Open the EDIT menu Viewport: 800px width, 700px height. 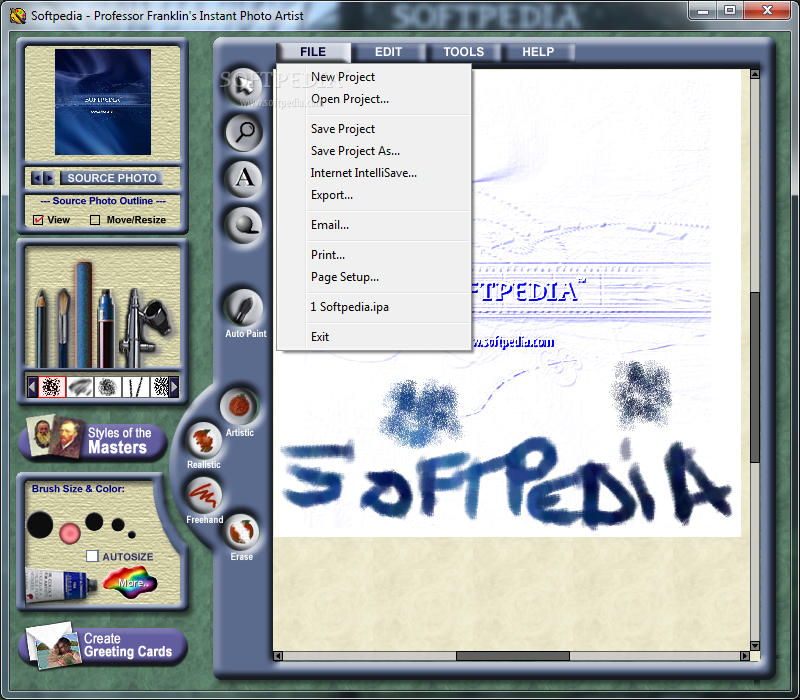pyautogui.click(x=388, y=52)
